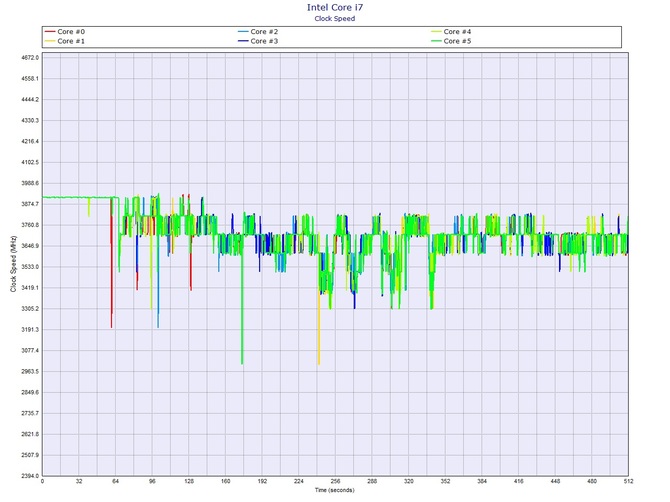Click the Clock Speed subtitle
Screen dimensions: 670x502
tap(335, 18)
